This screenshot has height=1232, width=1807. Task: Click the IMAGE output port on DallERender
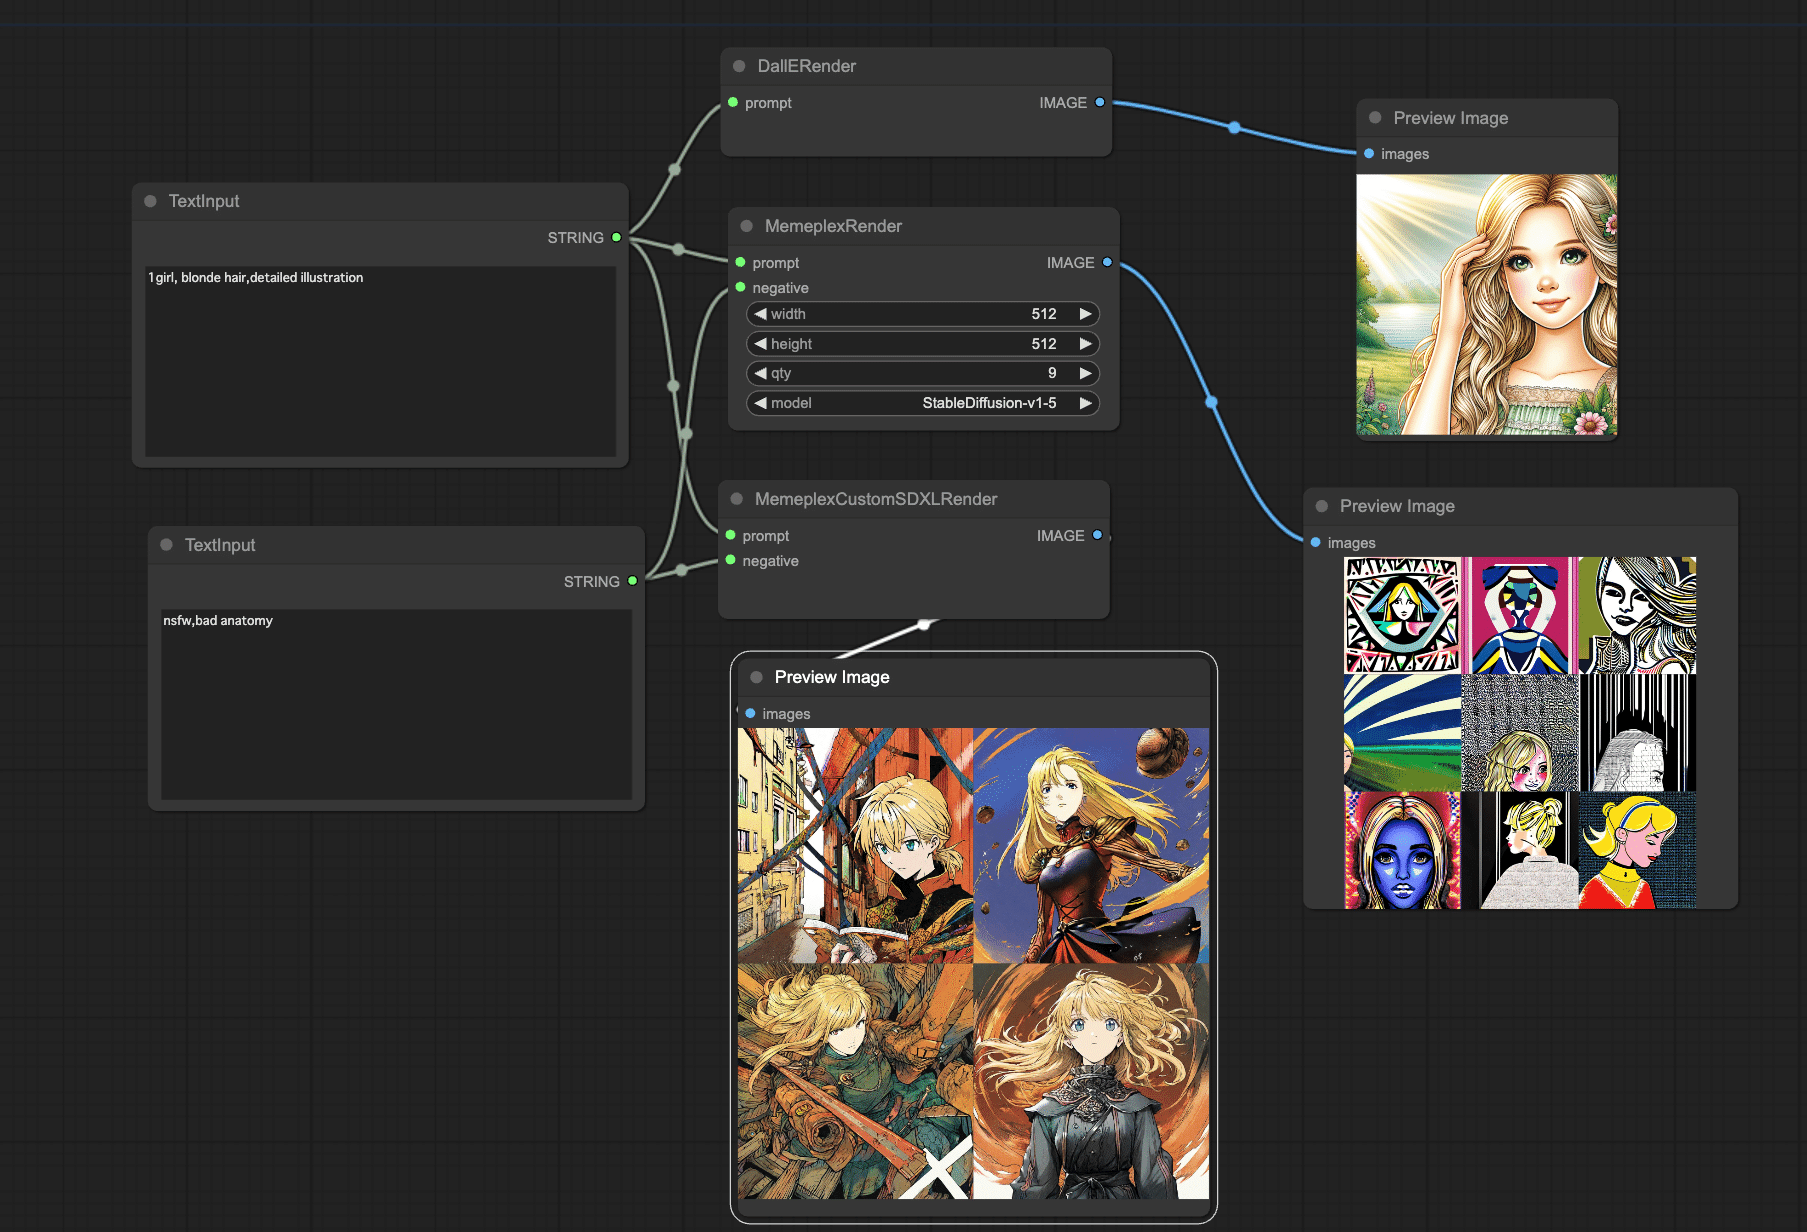point(1100,102)
